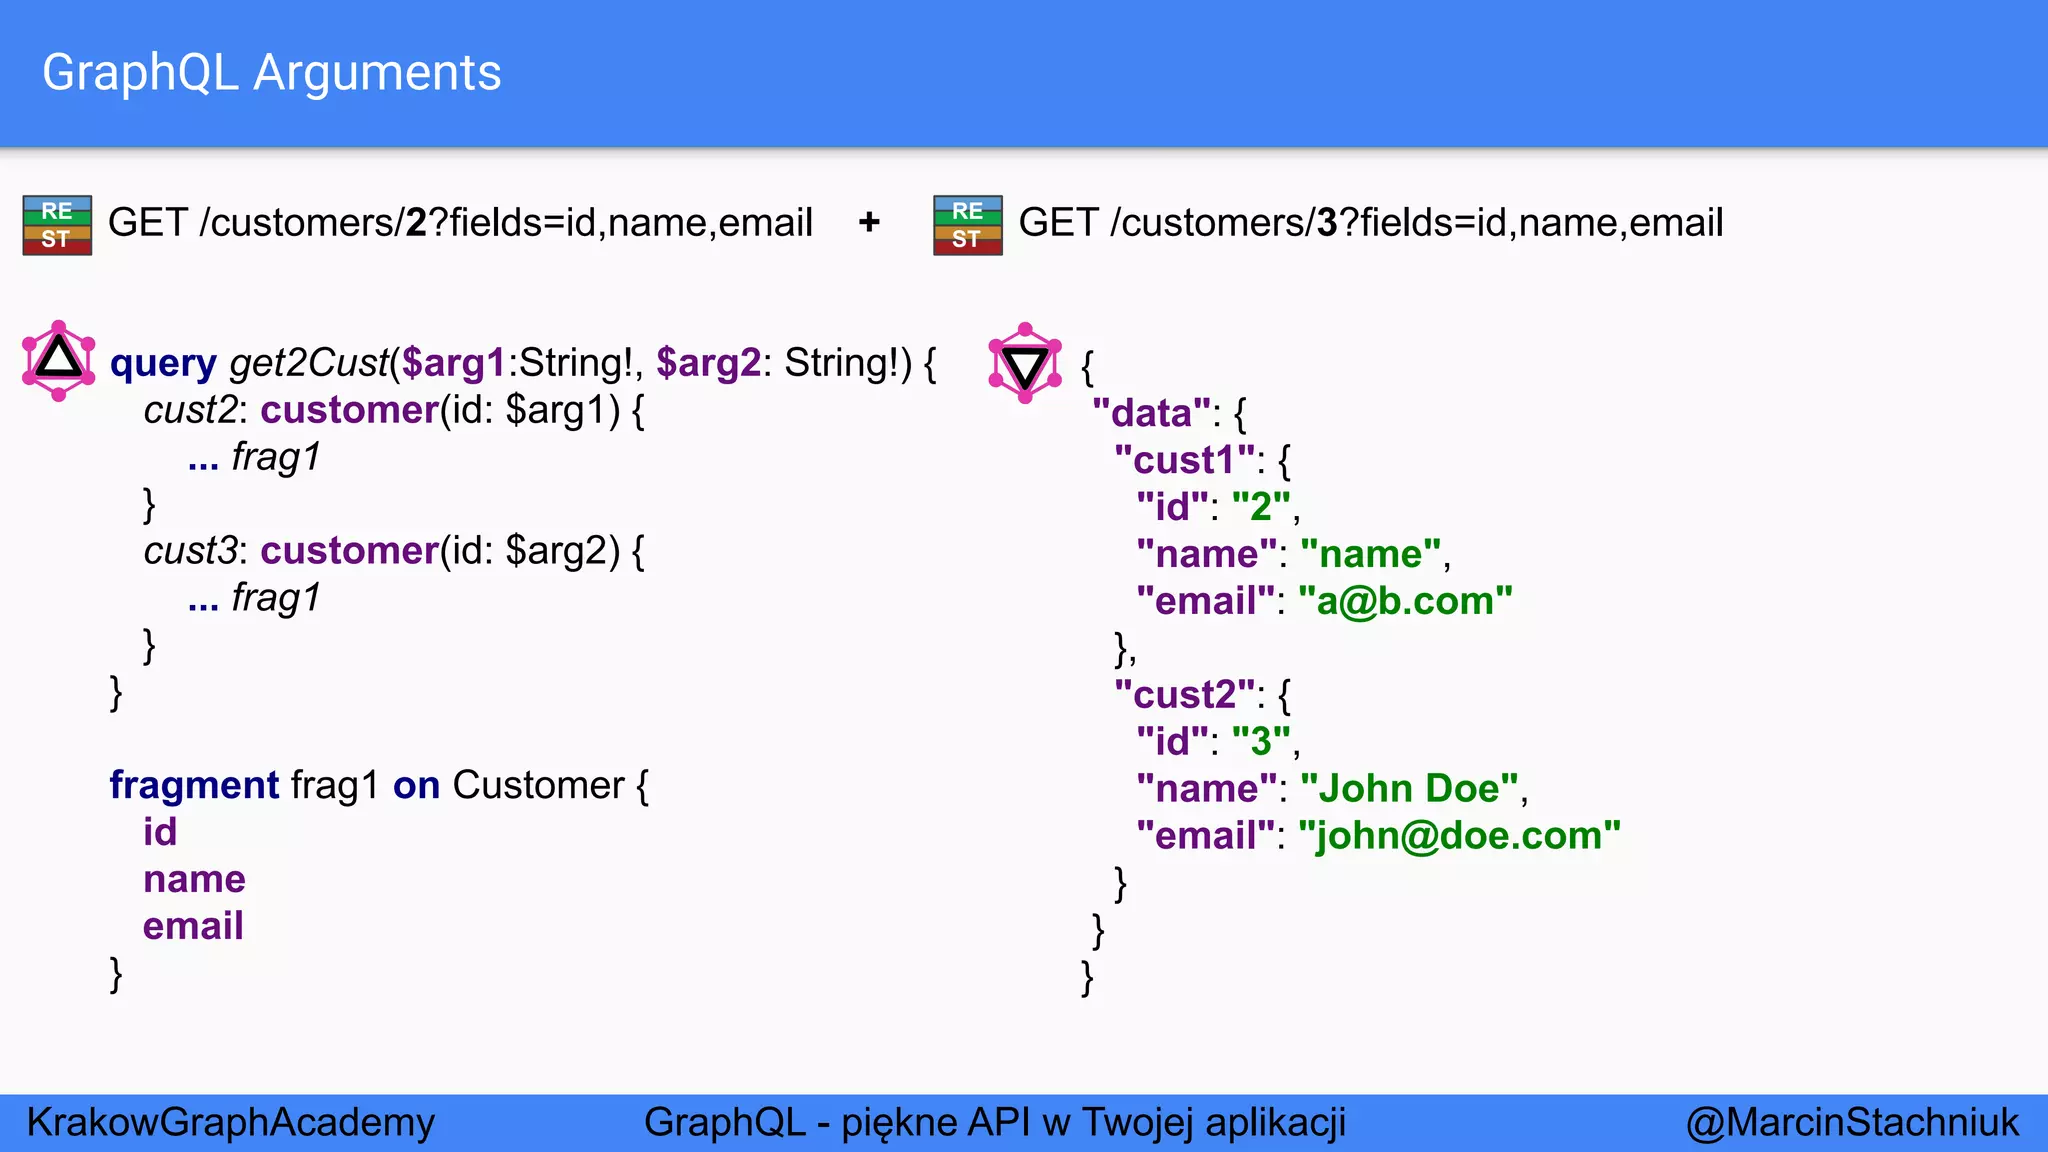Click the GraphQL response logo icon

click(1025, 363)
